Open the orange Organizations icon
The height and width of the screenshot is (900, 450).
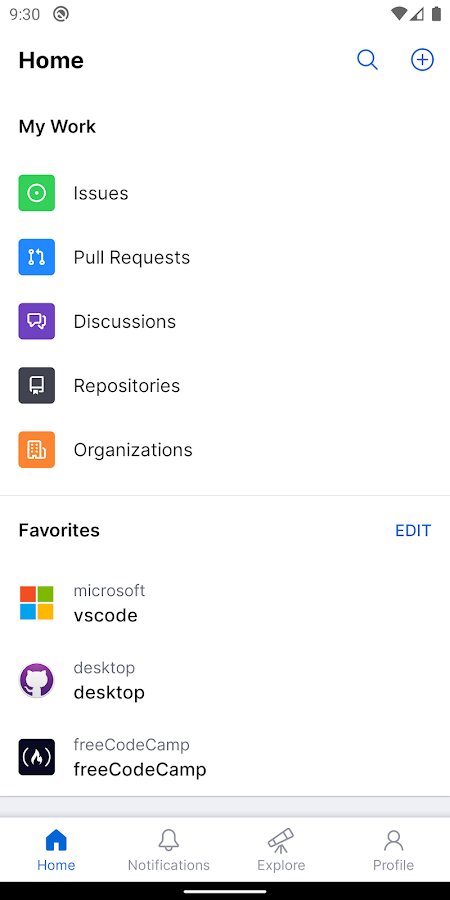pos(37,449)
